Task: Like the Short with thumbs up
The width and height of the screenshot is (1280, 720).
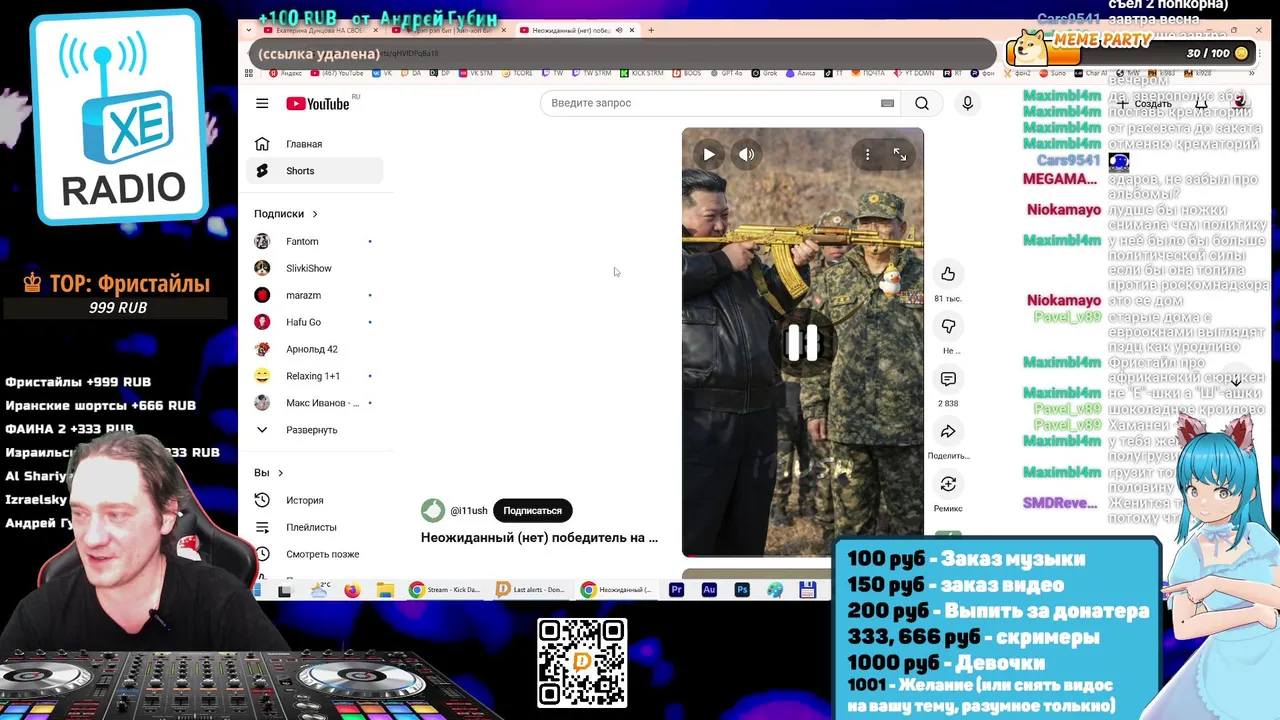Action: click(x=948, y=274)
